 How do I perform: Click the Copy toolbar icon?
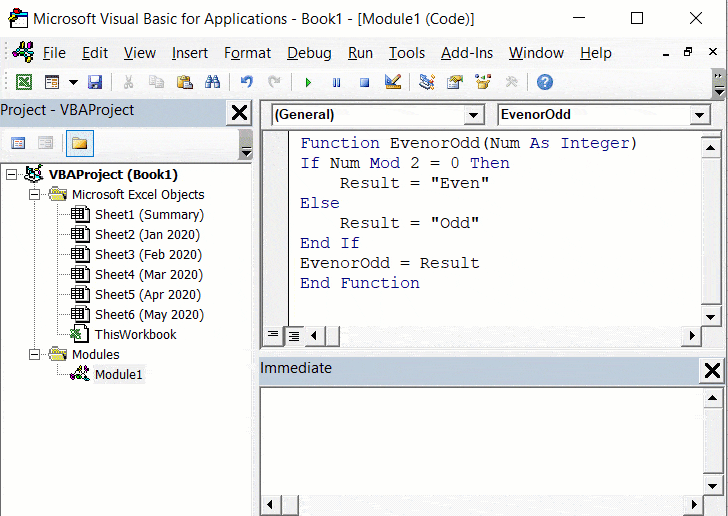(x=156, y=82)
